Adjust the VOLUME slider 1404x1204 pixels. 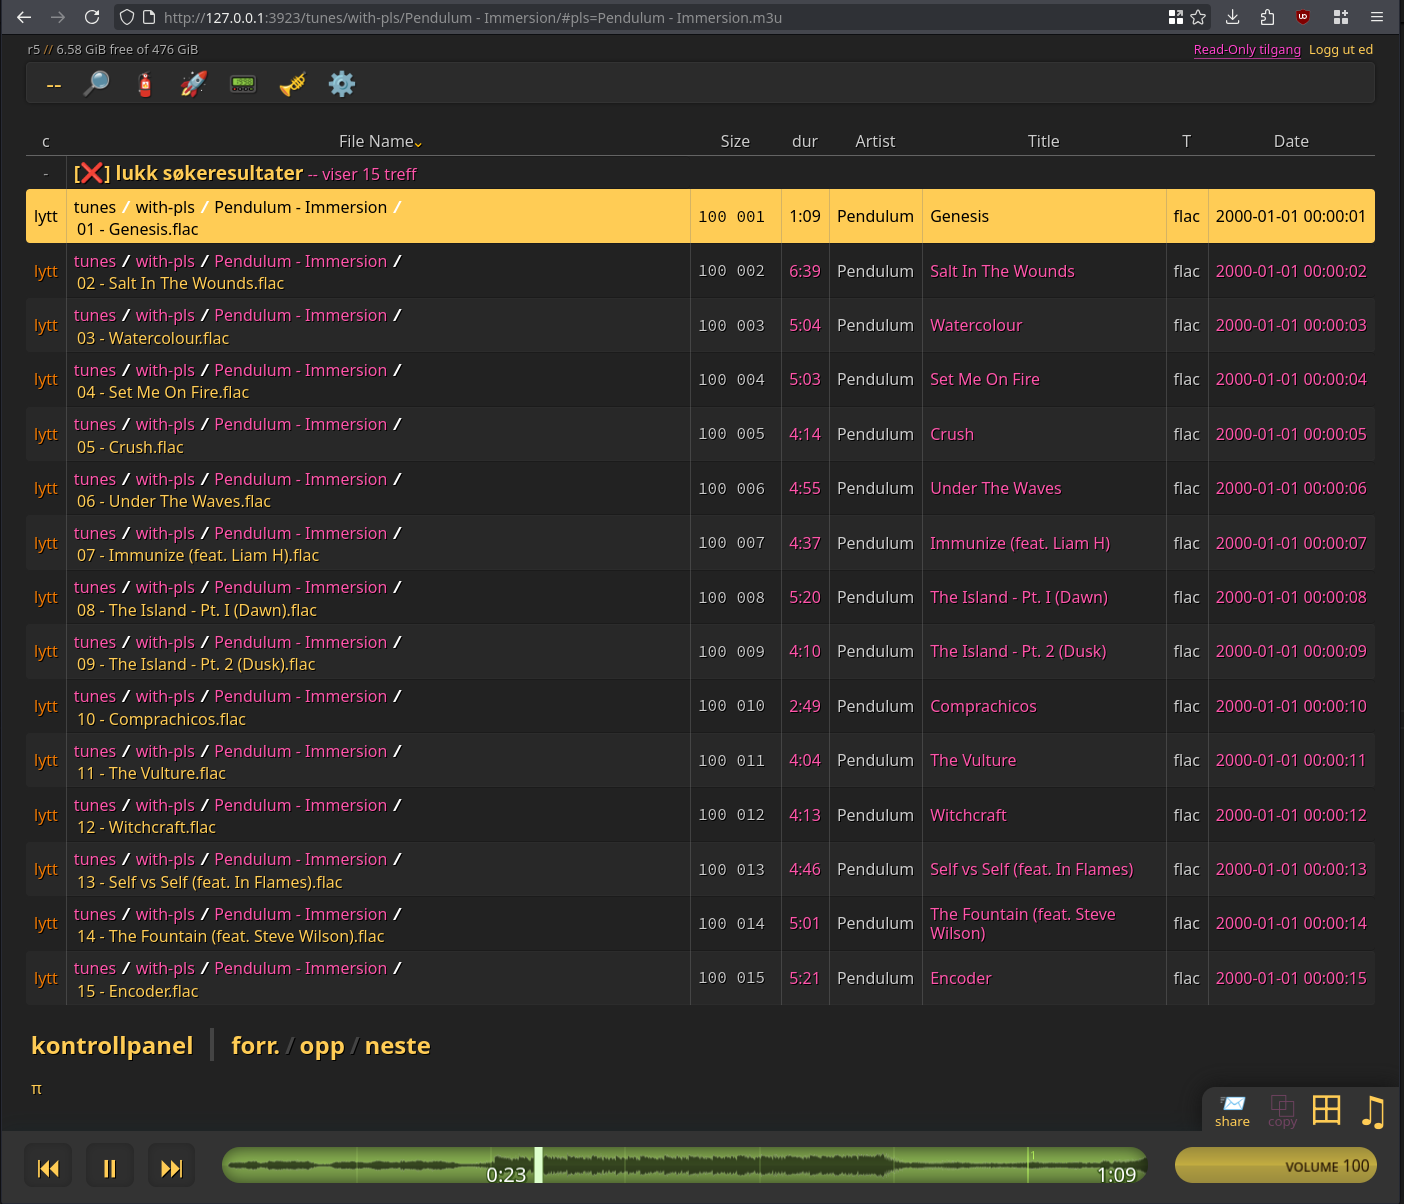click(1276, 1165)
